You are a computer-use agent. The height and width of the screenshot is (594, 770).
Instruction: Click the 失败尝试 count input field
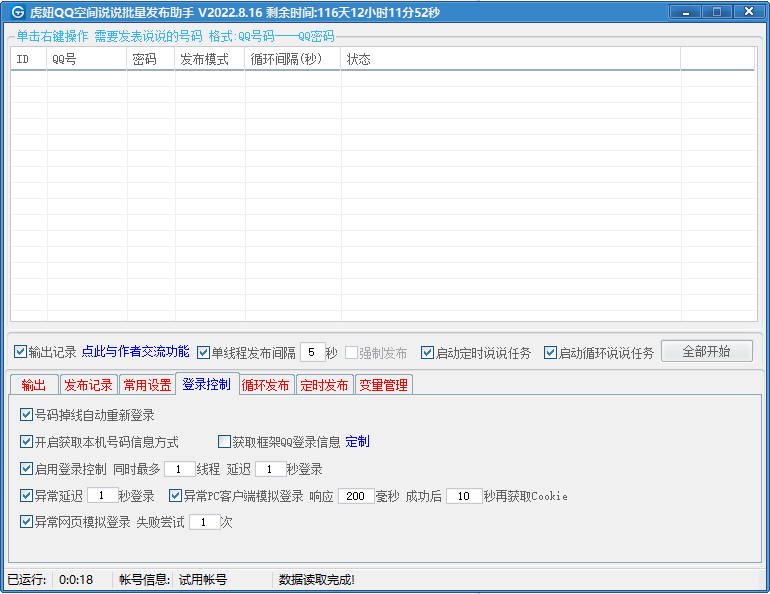204,522
